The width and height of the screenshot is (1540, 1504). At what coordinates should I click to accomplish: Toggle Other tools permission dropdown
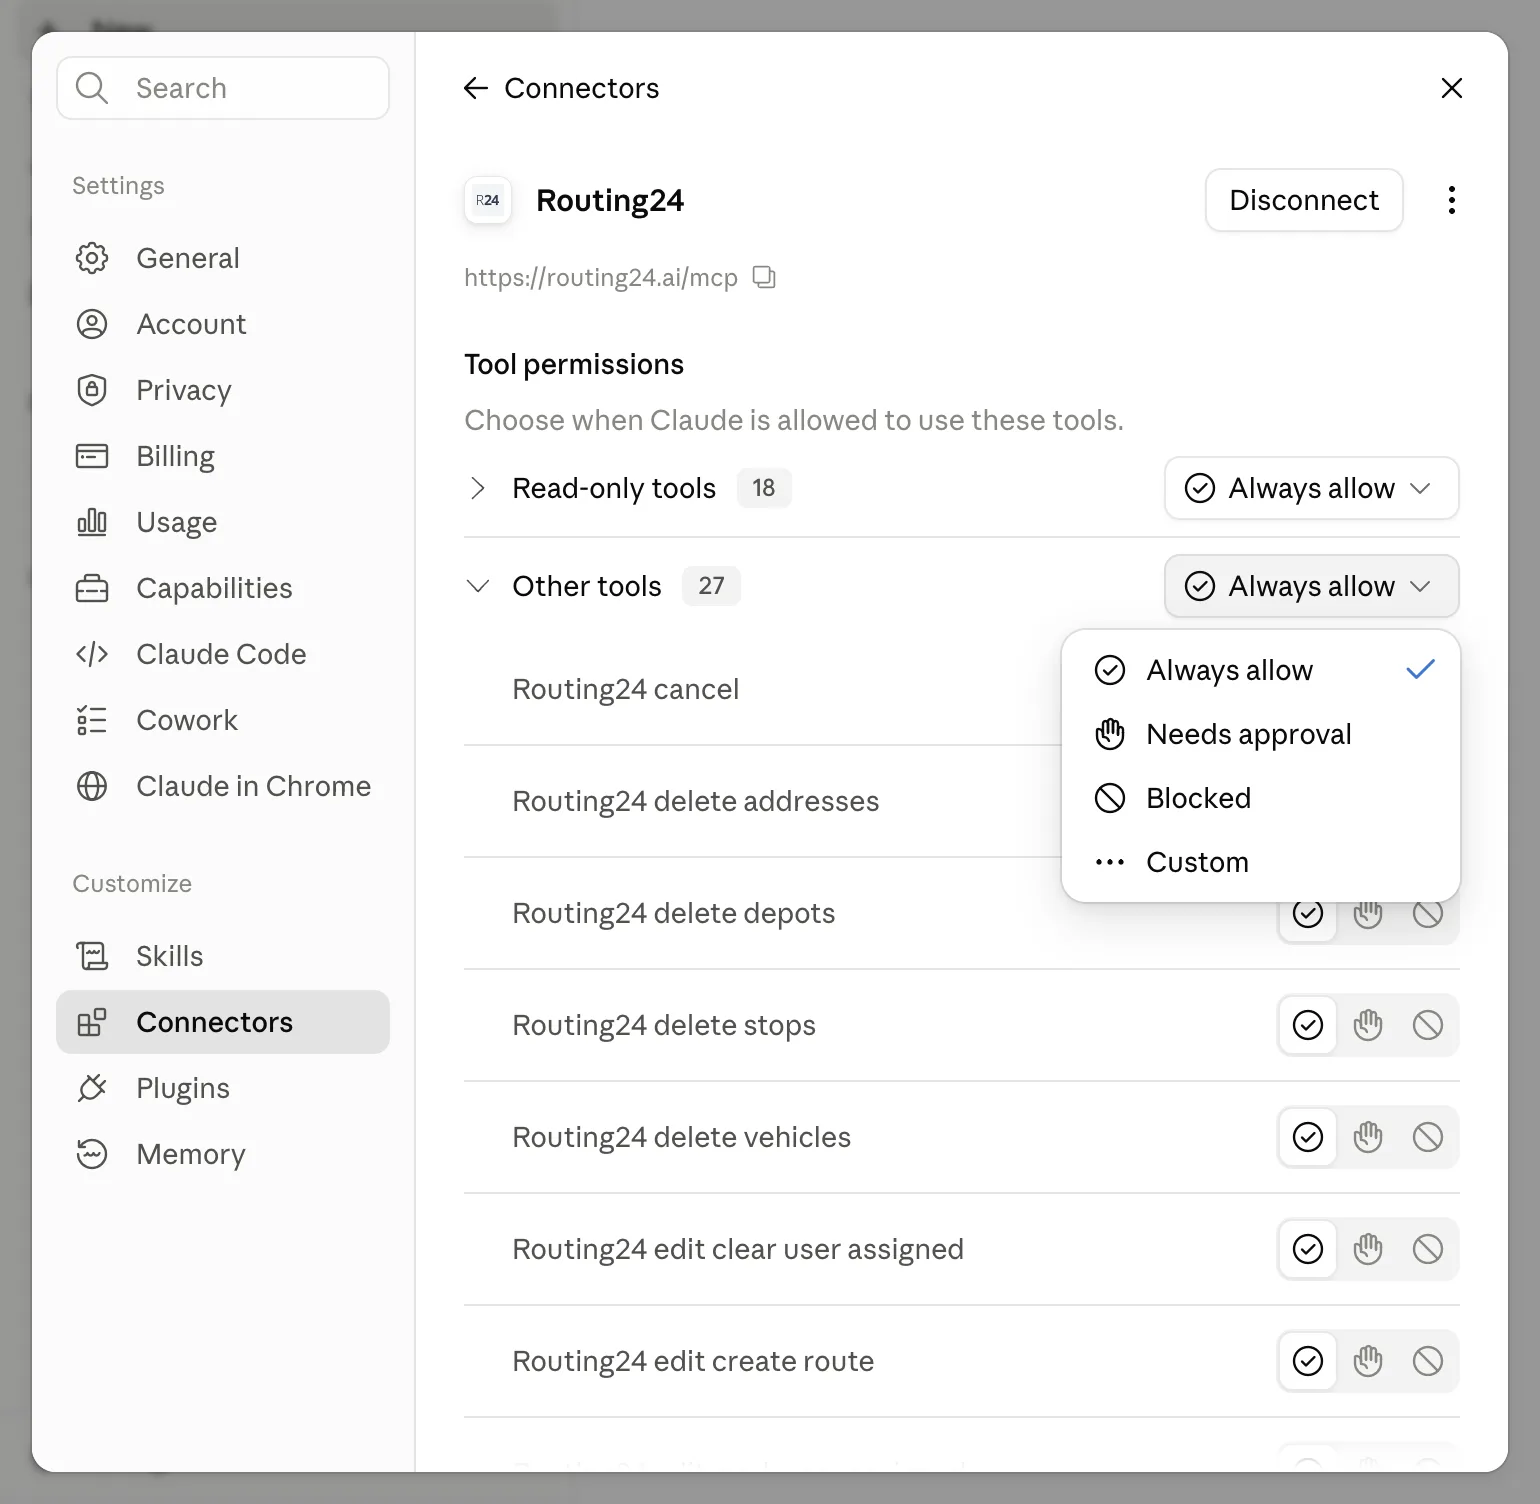click(1311, 586)
